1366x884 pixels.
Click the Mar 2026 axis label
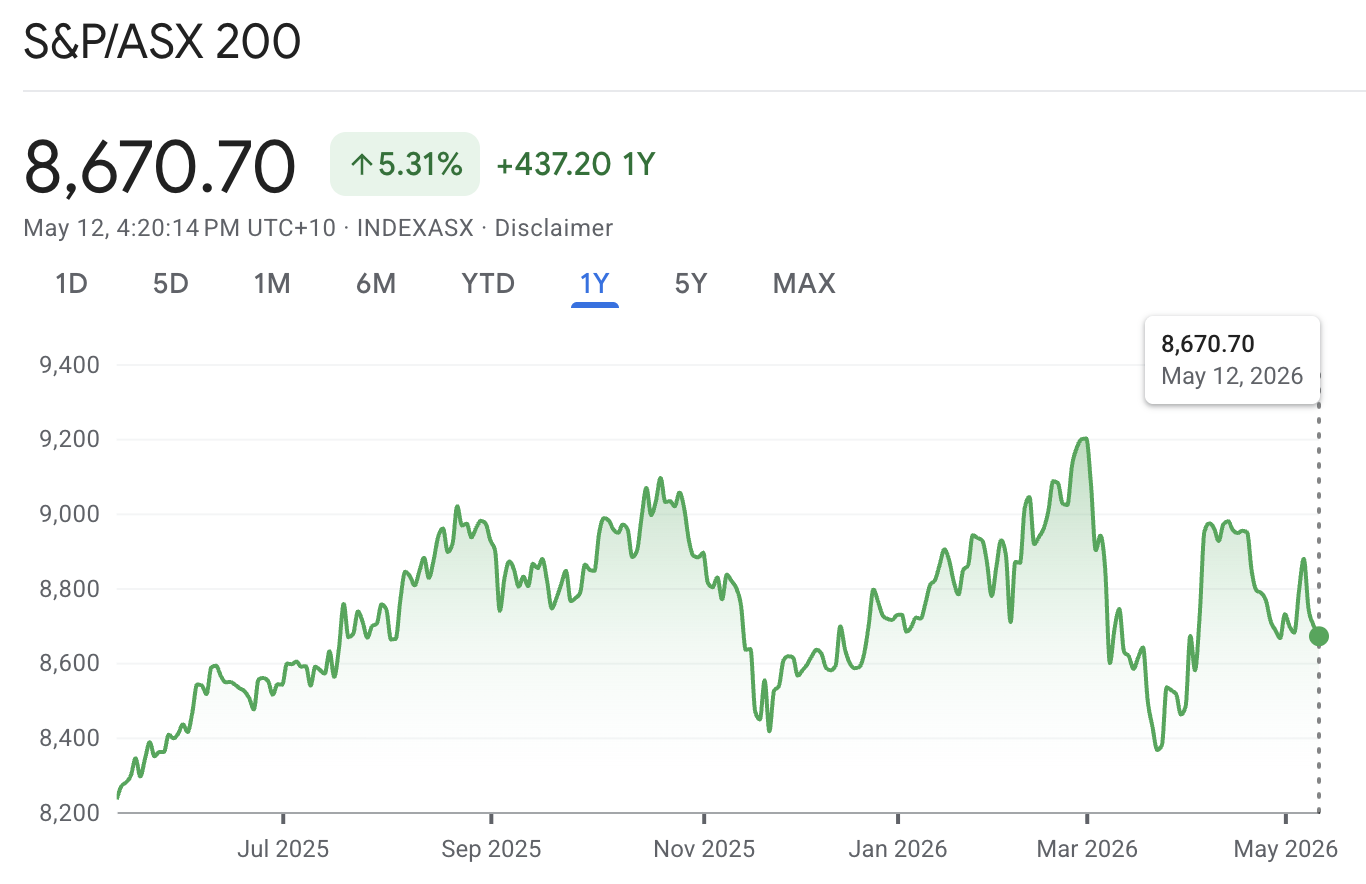[x=1087, y=850]
